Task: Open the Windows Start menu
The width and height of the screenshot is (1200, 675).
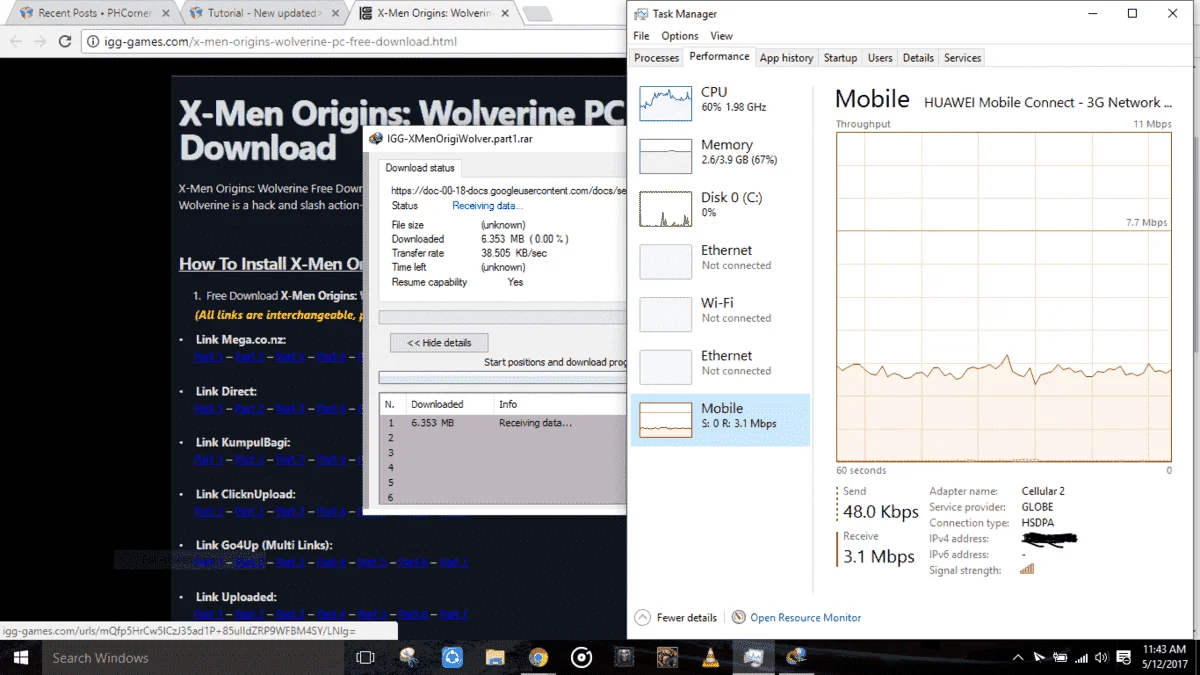Action: 20,657
